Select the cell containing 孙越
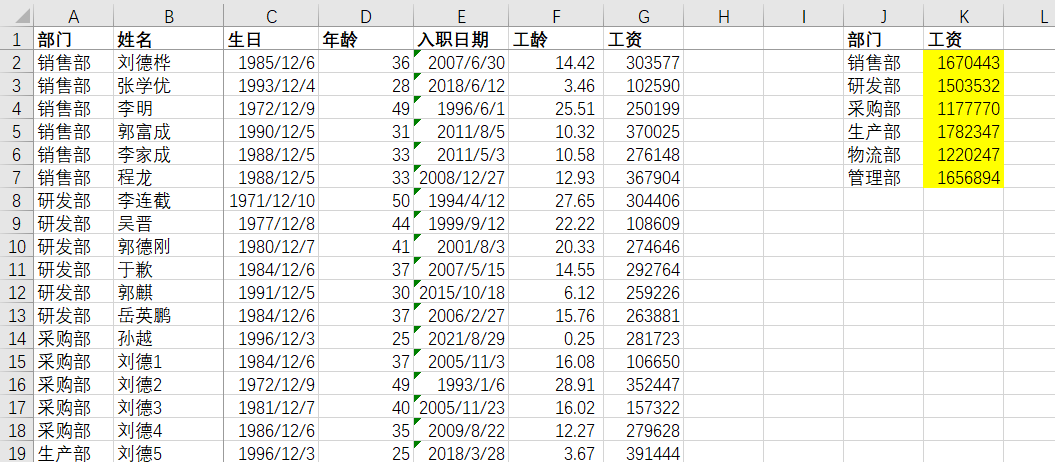The image size is (1055, 462). coord(169,338)
